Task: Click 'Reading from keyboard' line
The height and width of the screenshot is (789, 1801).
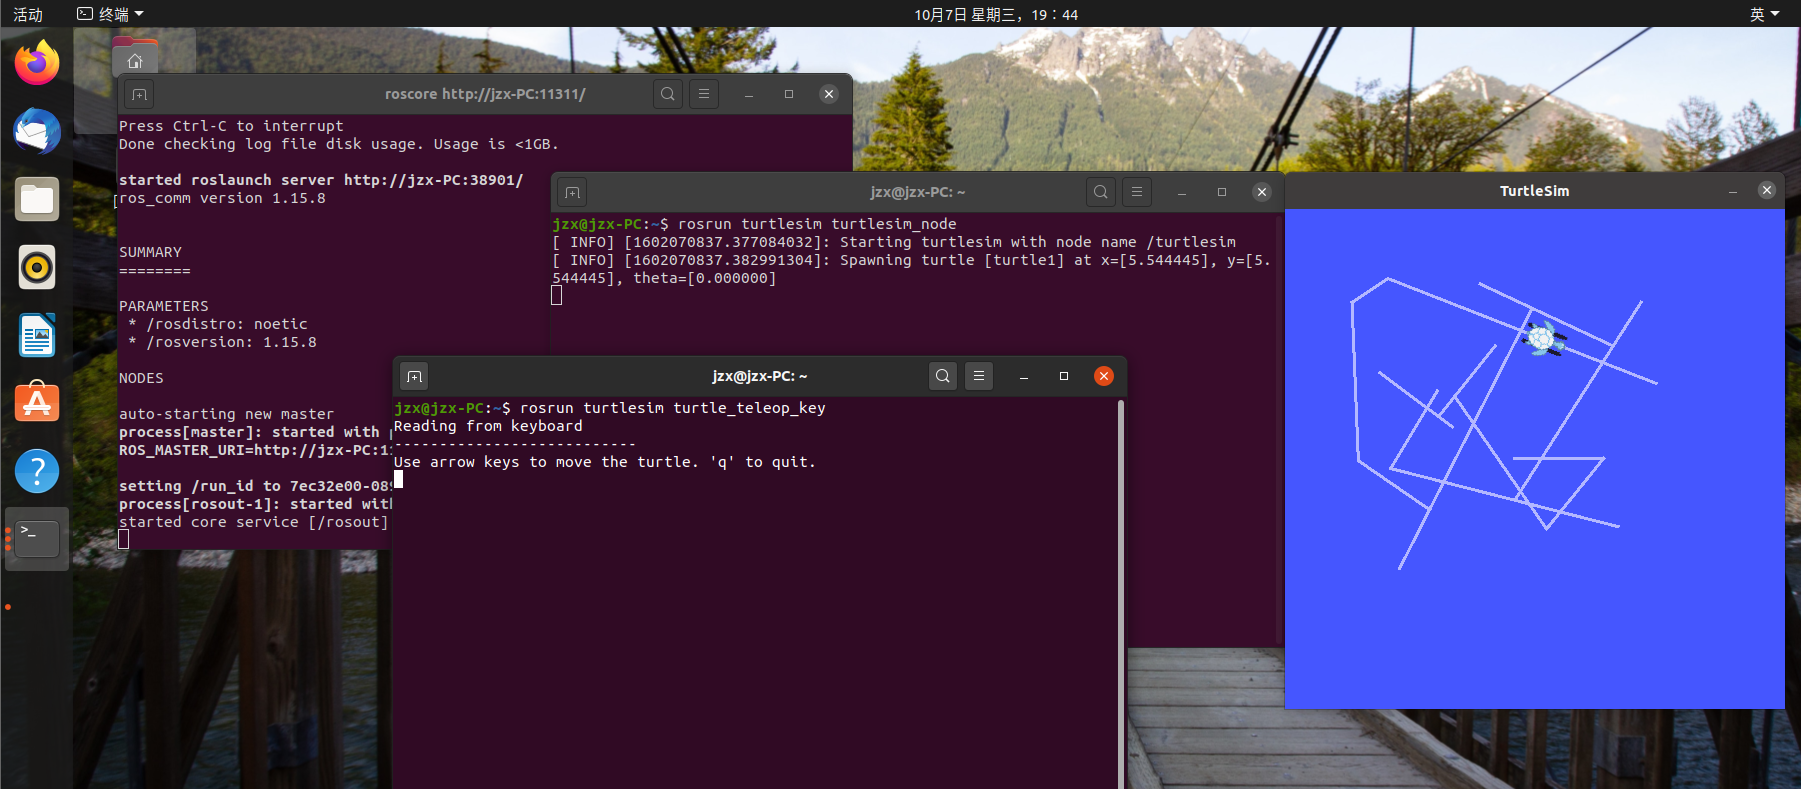Action: point(488,426)
